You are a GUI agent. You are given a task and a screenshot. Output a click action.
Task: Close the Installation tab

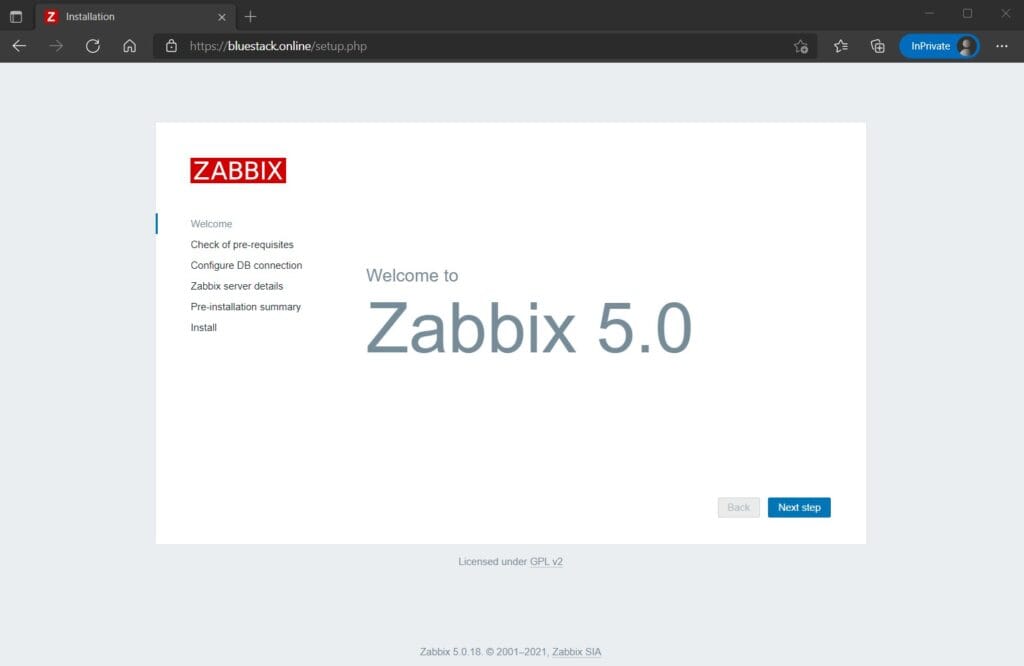click(222, 17)
